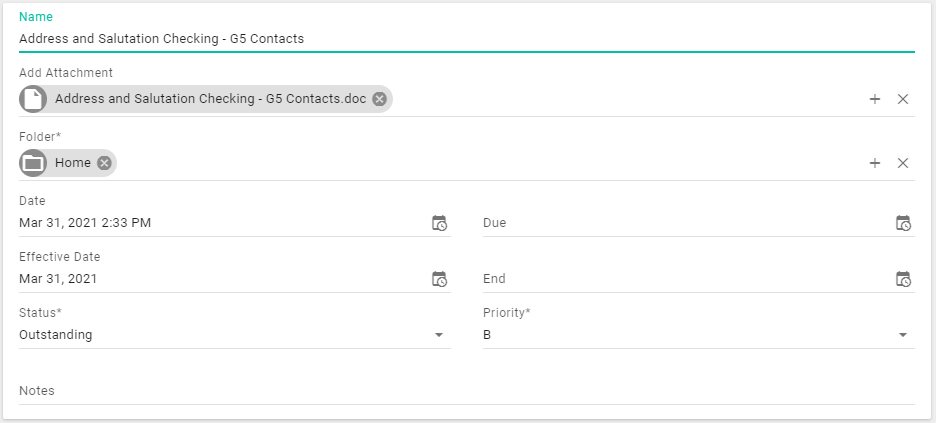Click the Effective Date value Mar 31, 2021

(x=58, y=279)
